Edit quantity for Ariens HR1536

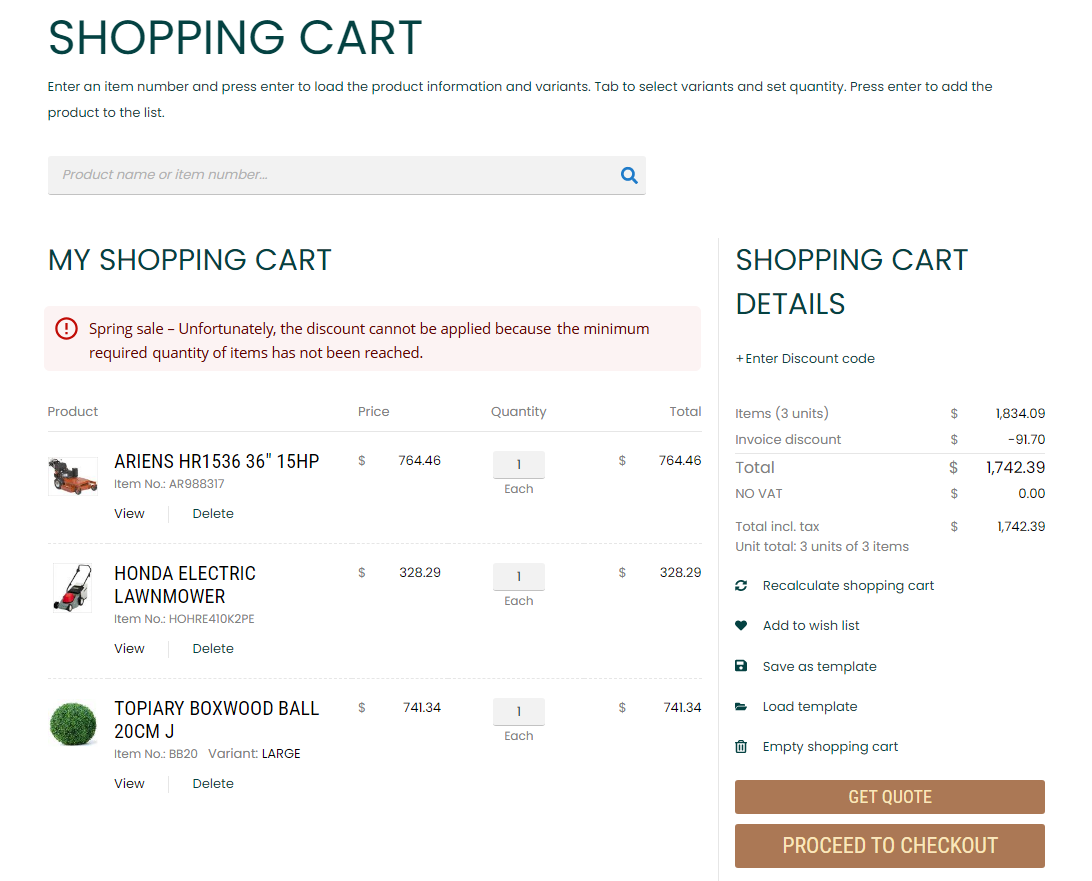519,465
